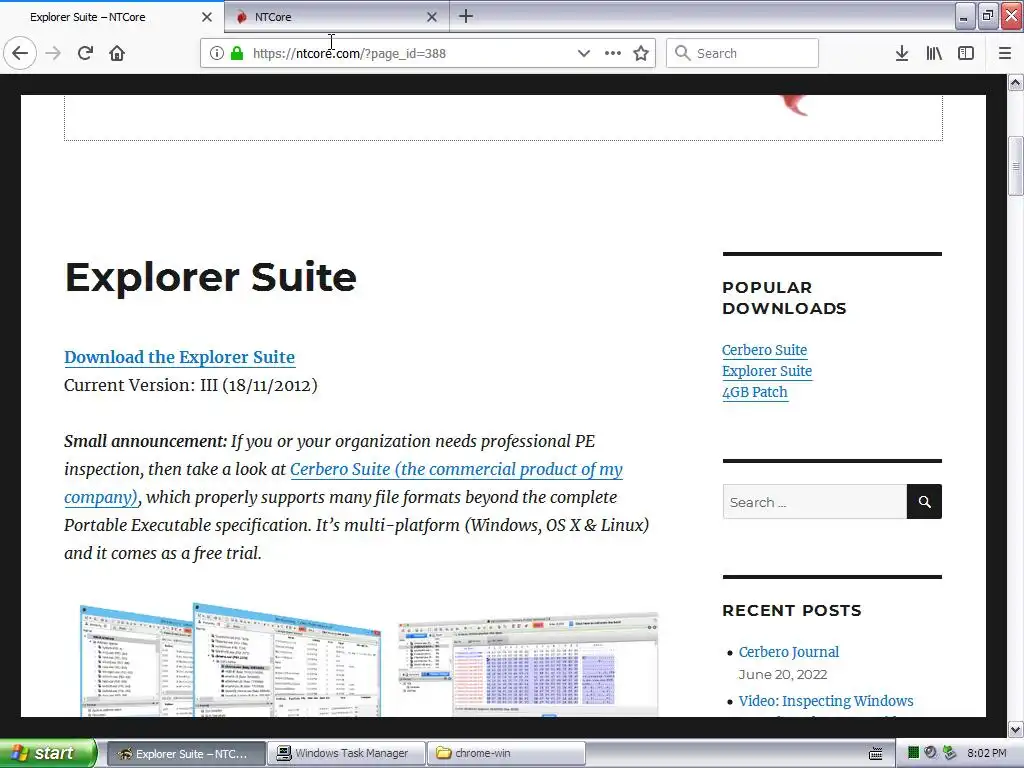Click scrollbar up arrow

(x=1016, y=82)
